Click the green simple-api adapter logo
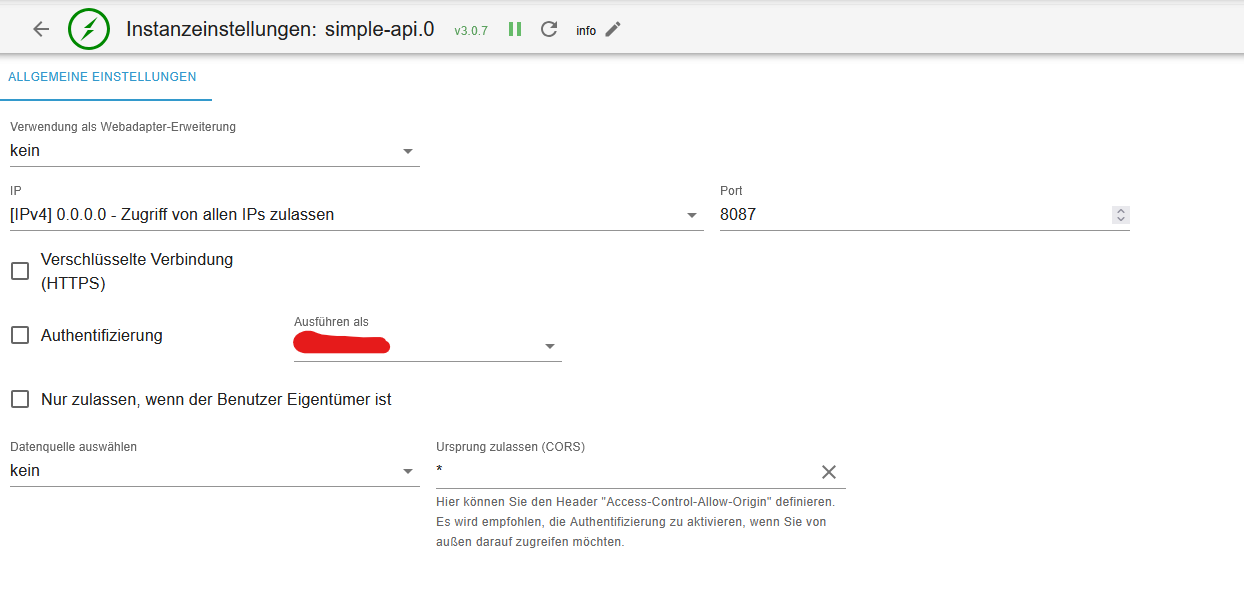 [88, 29]
